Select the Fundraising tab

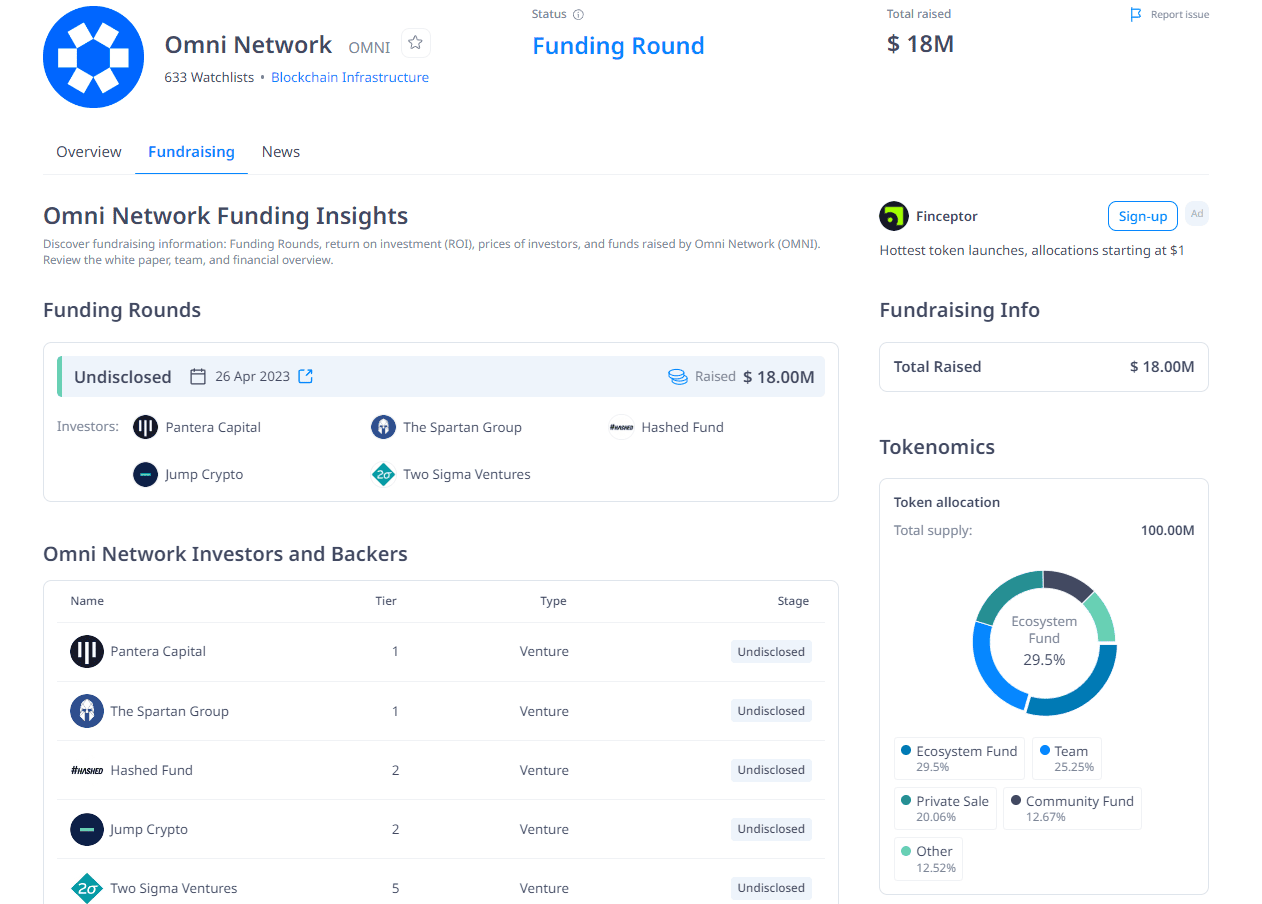click(191, 152)
